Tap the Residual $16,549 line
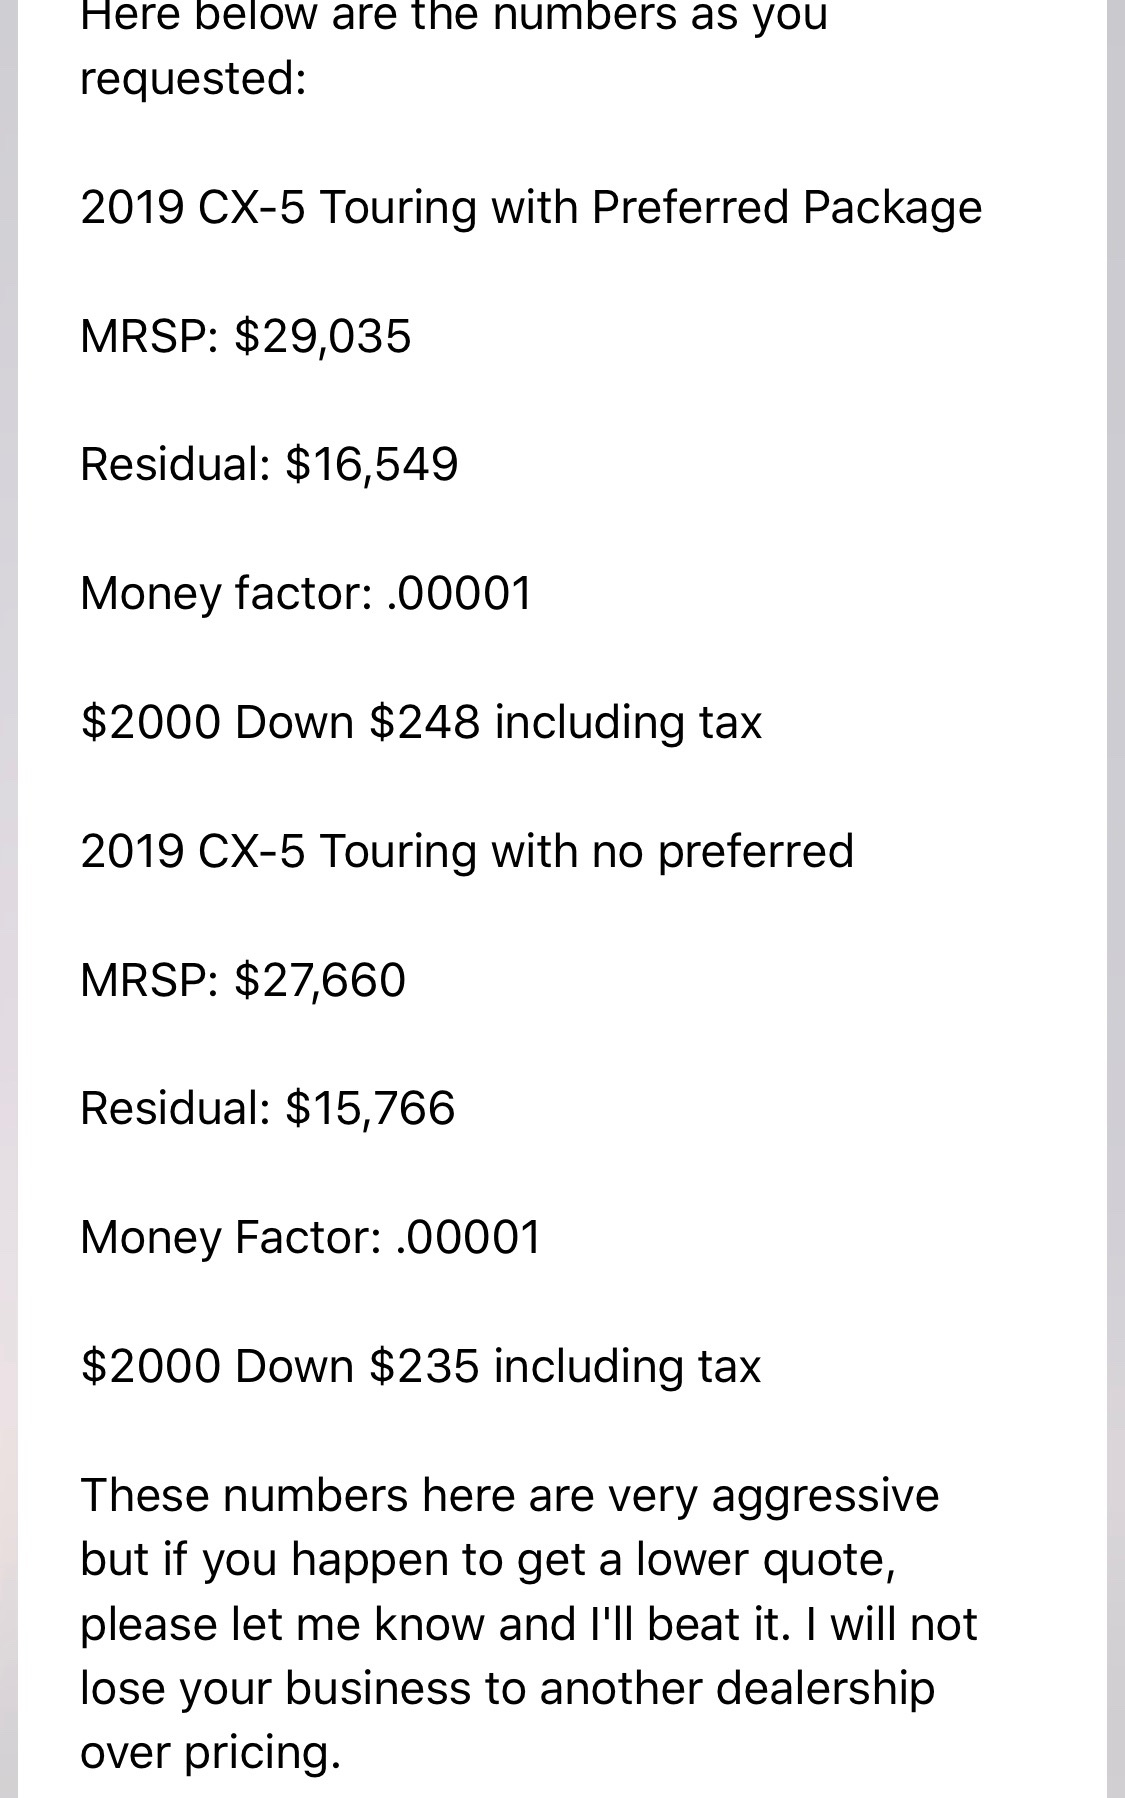The width and height of the screenshot is (1125, 1798). pyautogui.click(x=269, y=464)
